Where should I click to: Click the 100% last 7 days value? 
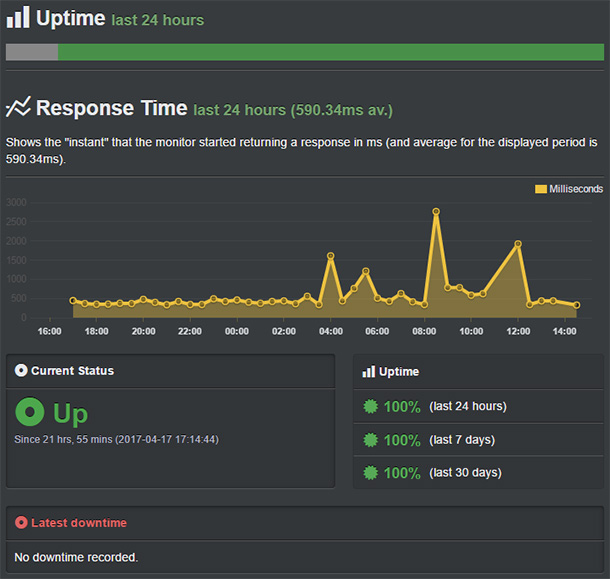[x=402, y=440]
